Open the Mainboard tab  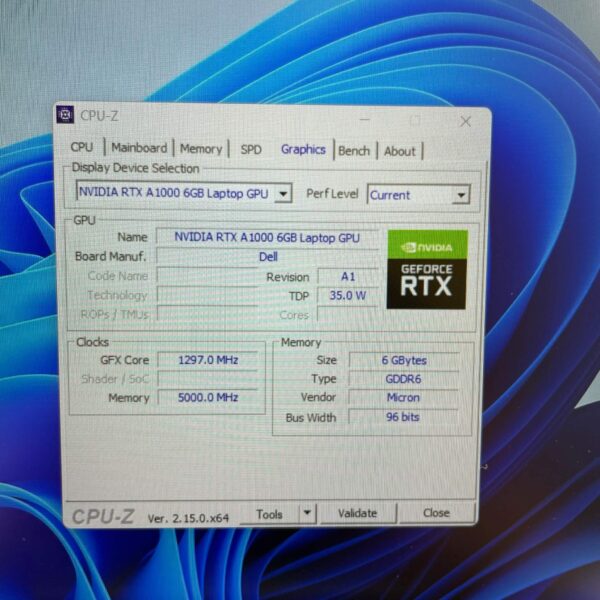(x=139, y=148)
